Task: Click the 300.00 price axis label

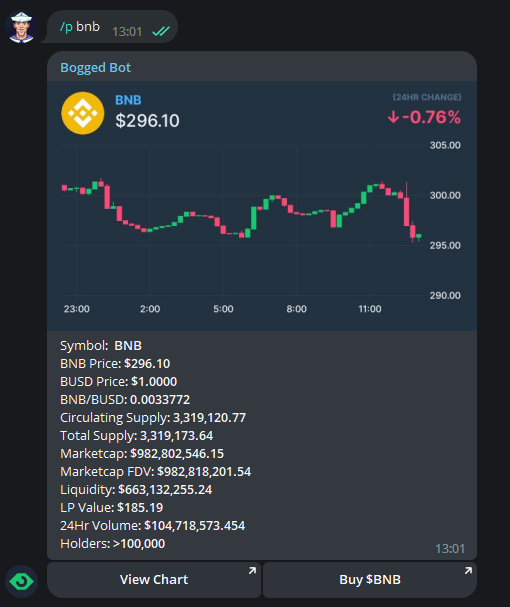Action: (x=445, y=195)
